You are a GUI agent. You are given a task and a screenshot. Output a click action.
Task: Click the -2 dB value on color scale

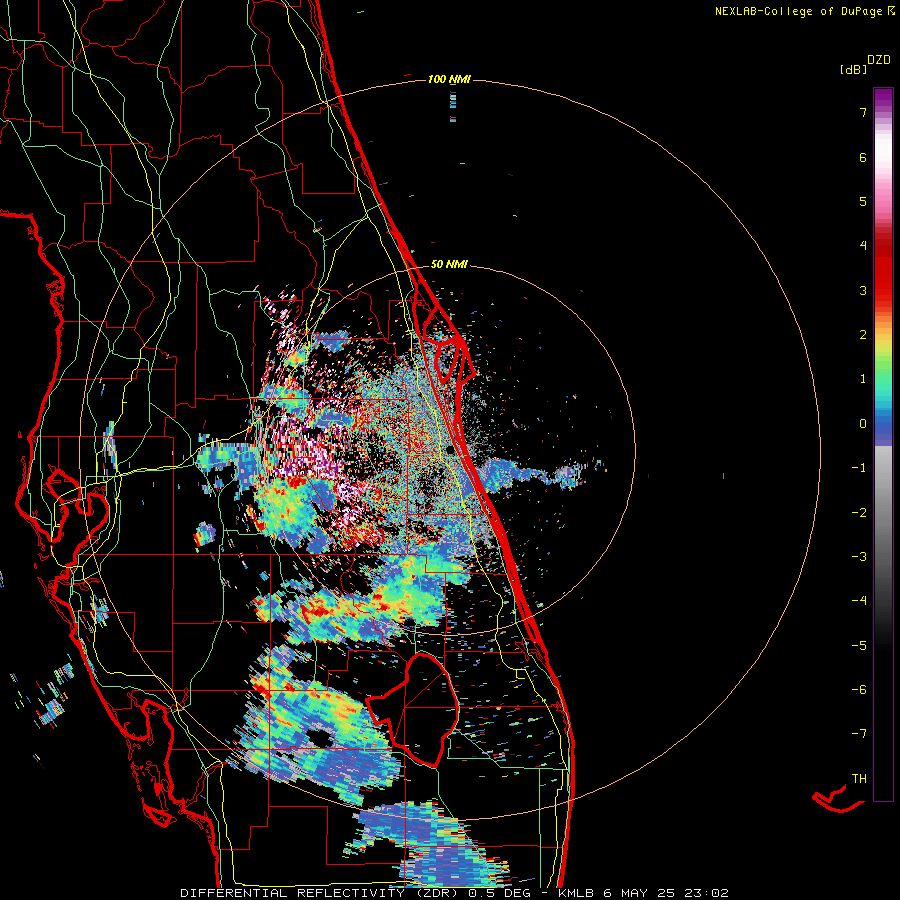click(x=859, y=513)
